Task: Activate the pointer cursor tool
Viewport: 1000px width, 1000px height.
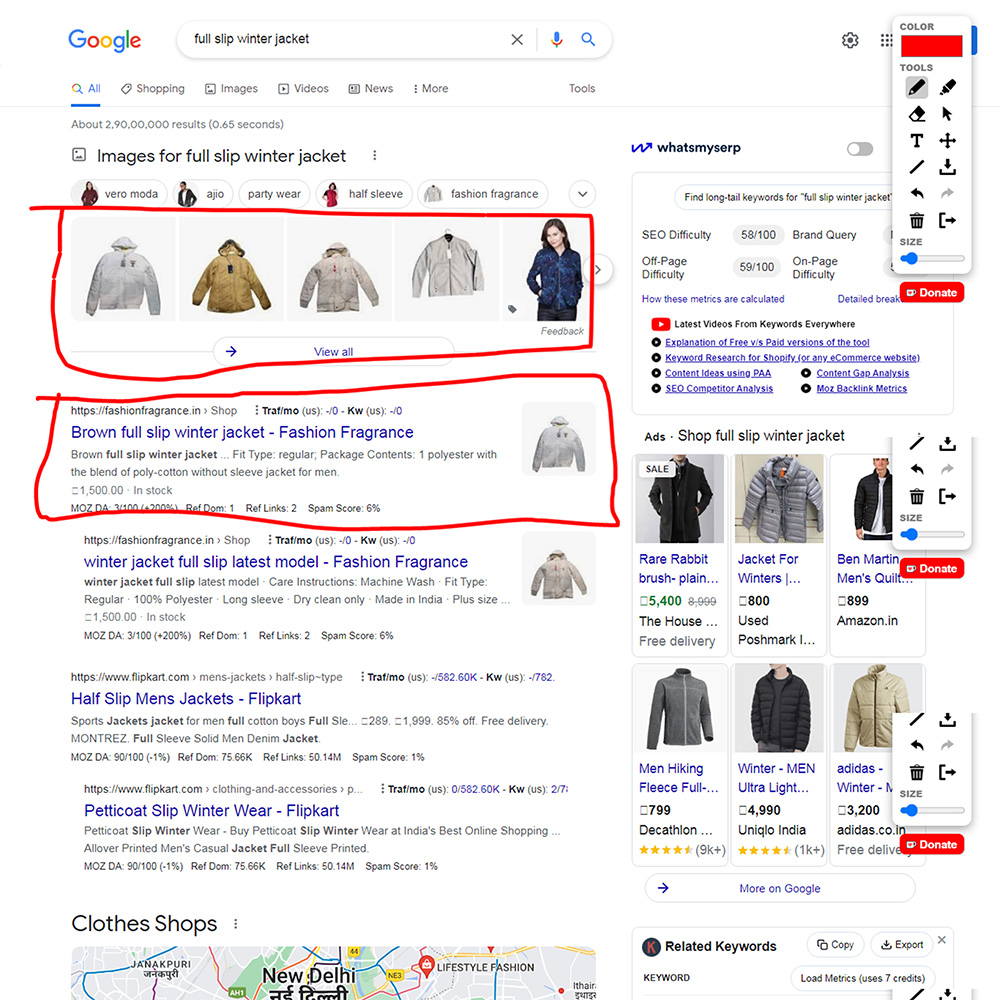Action: tap(947, 114)
